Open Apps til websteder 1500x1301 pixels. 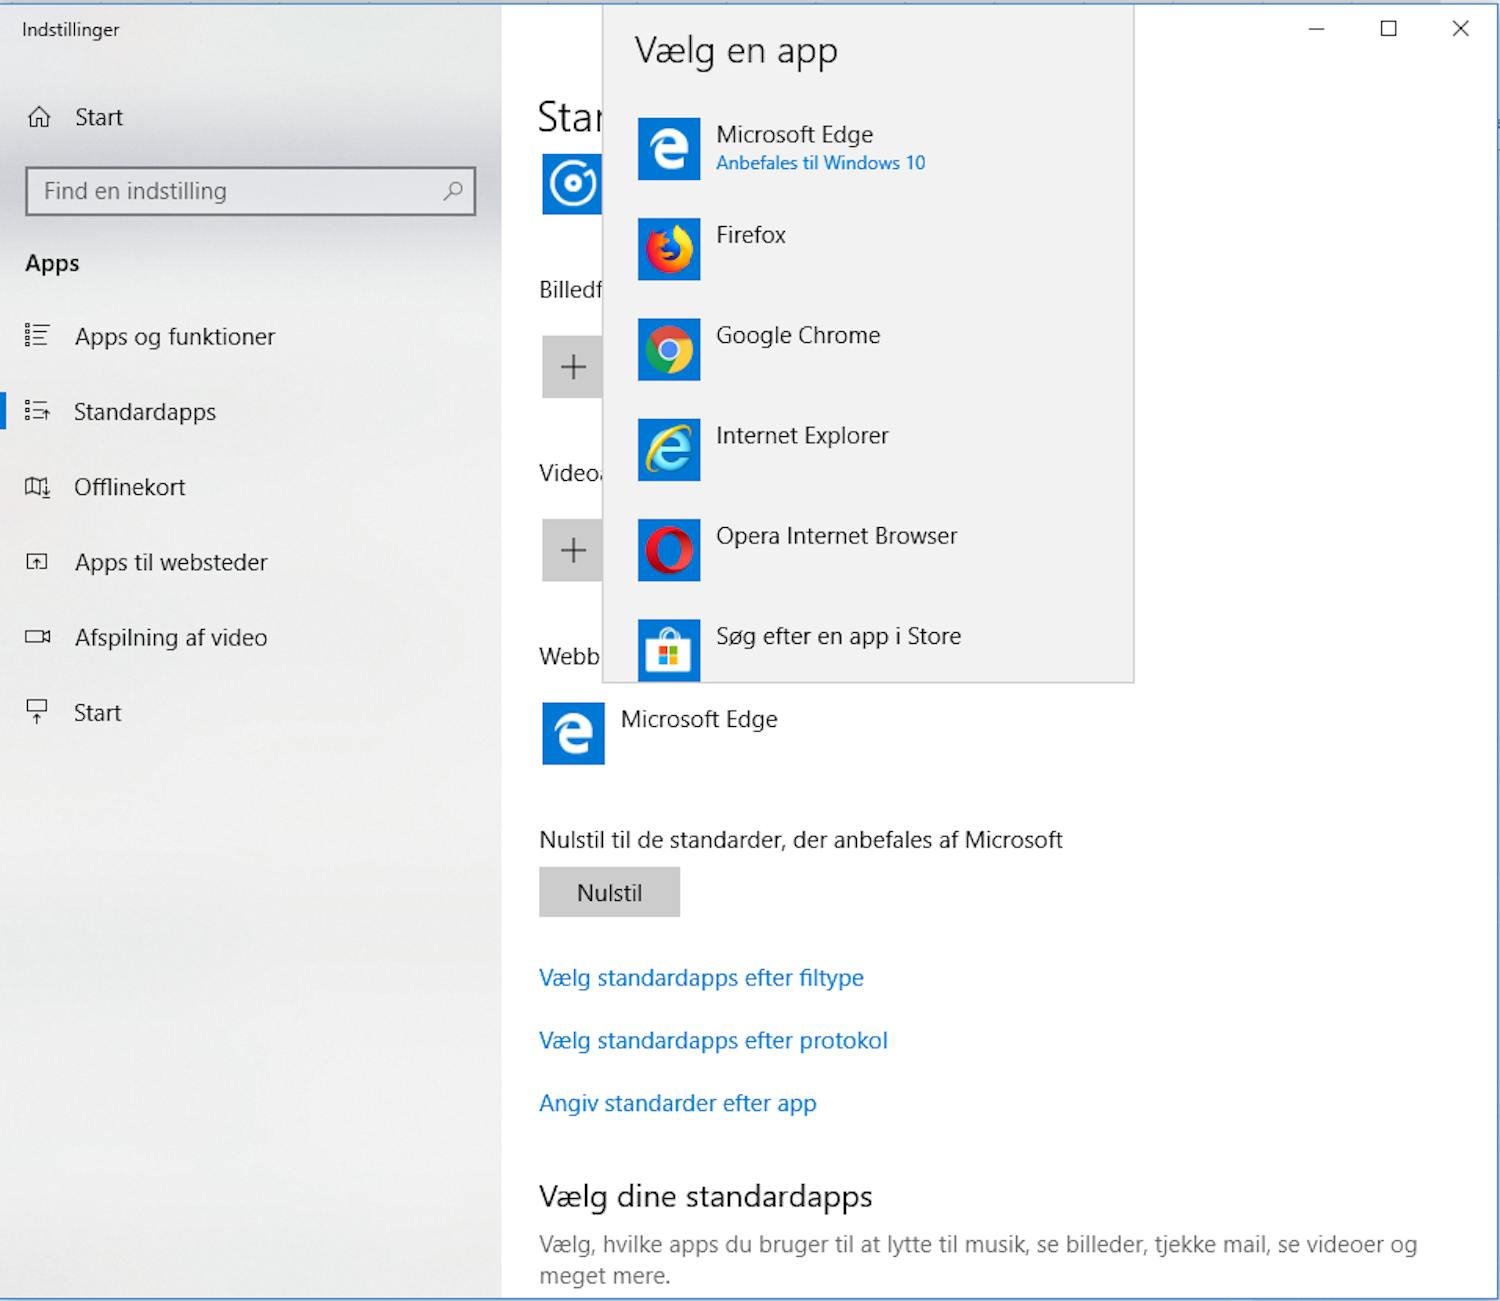click(170, 562)
